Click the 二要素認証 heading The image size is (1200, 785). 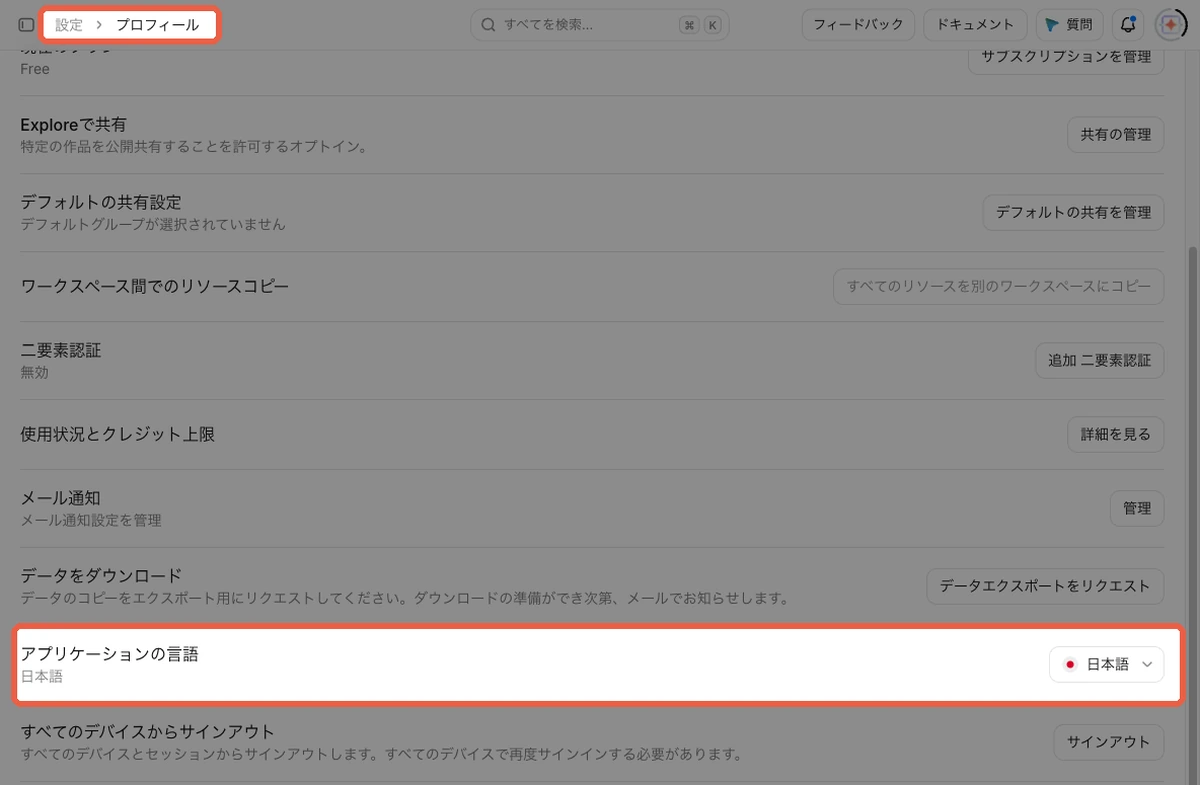pos(61,350)
